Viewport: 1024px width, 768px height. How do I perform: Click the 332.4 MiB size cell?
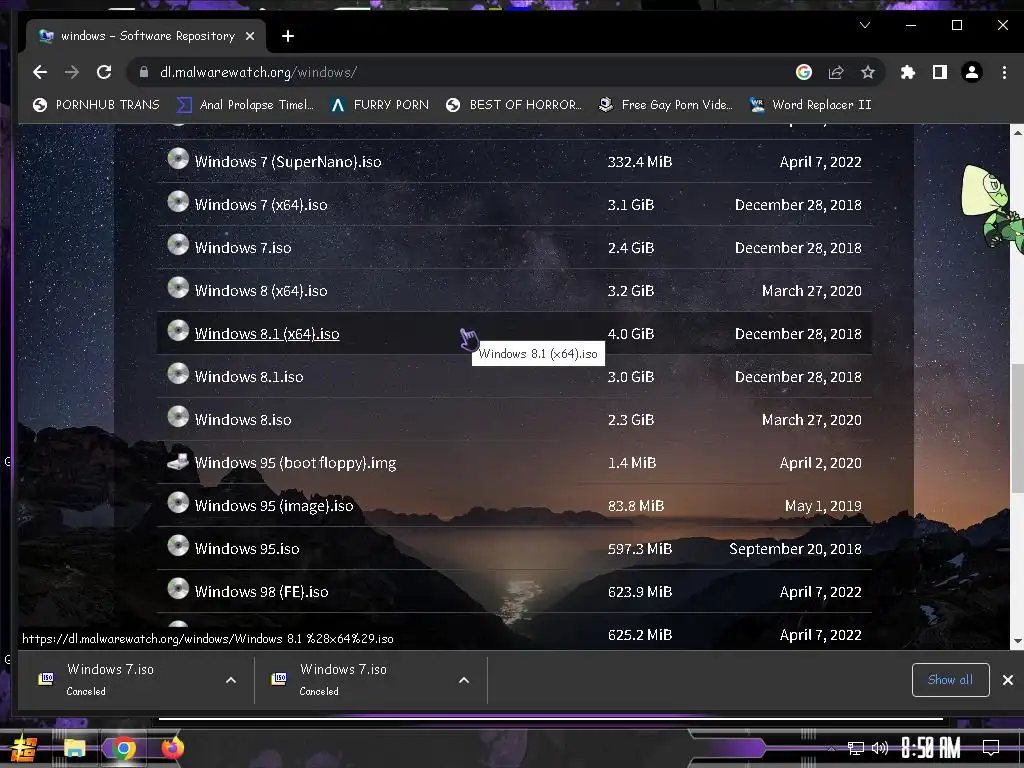click(640, 162)
